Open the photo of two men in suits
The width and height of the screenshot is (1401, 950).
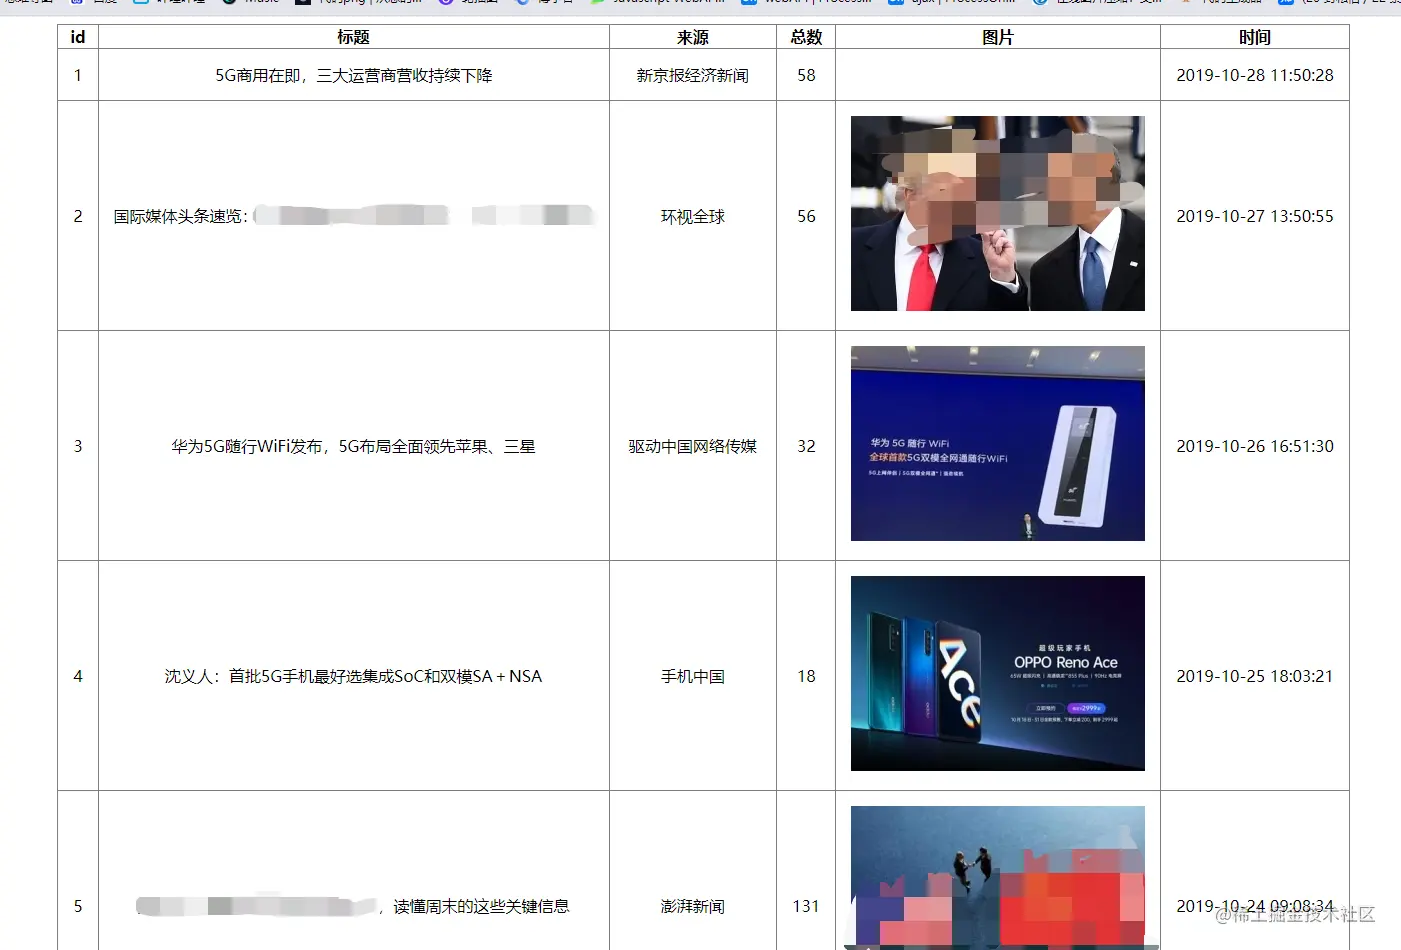pyautogui.click(x=998, y=213)
